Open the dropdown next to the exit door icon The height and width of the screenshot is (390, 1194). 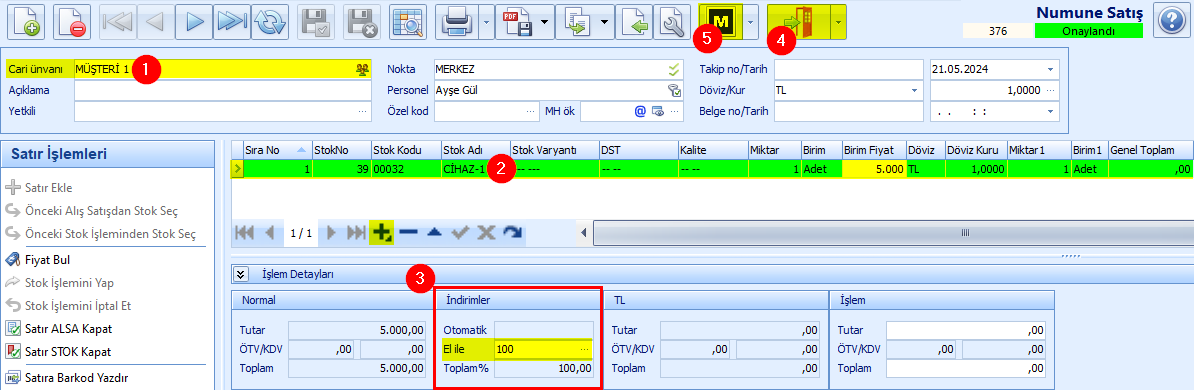[838, 23]
